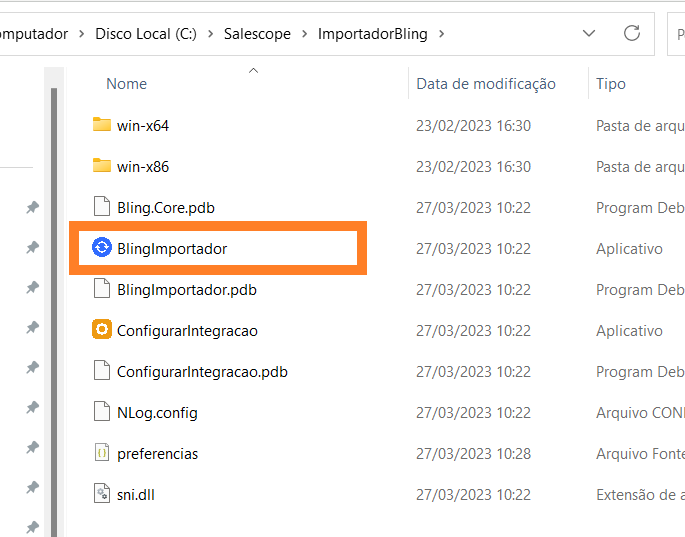Sort files by Tipo column header
This screenshot has height=537, width=685.
coord(611,83)
